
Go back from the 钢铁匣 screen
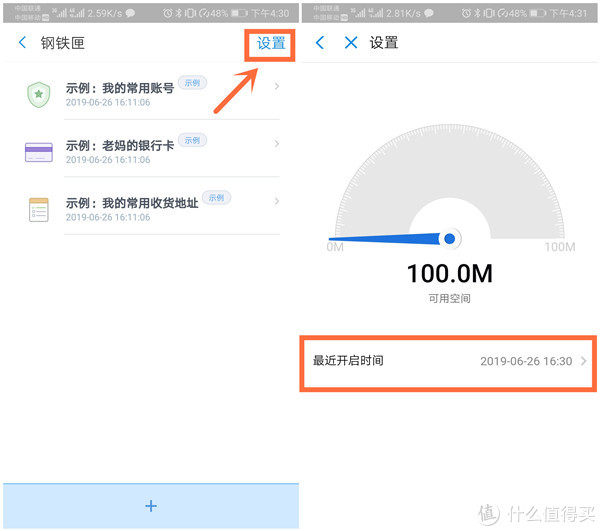coord(23,42)
